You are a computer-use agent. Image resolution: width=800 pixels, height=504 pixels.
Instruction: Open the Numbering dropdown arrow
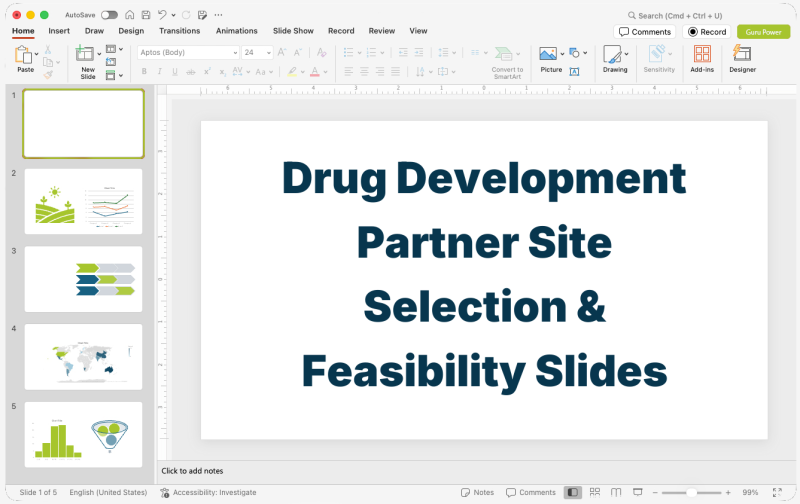pyautogui.click(x=382, y=53)
